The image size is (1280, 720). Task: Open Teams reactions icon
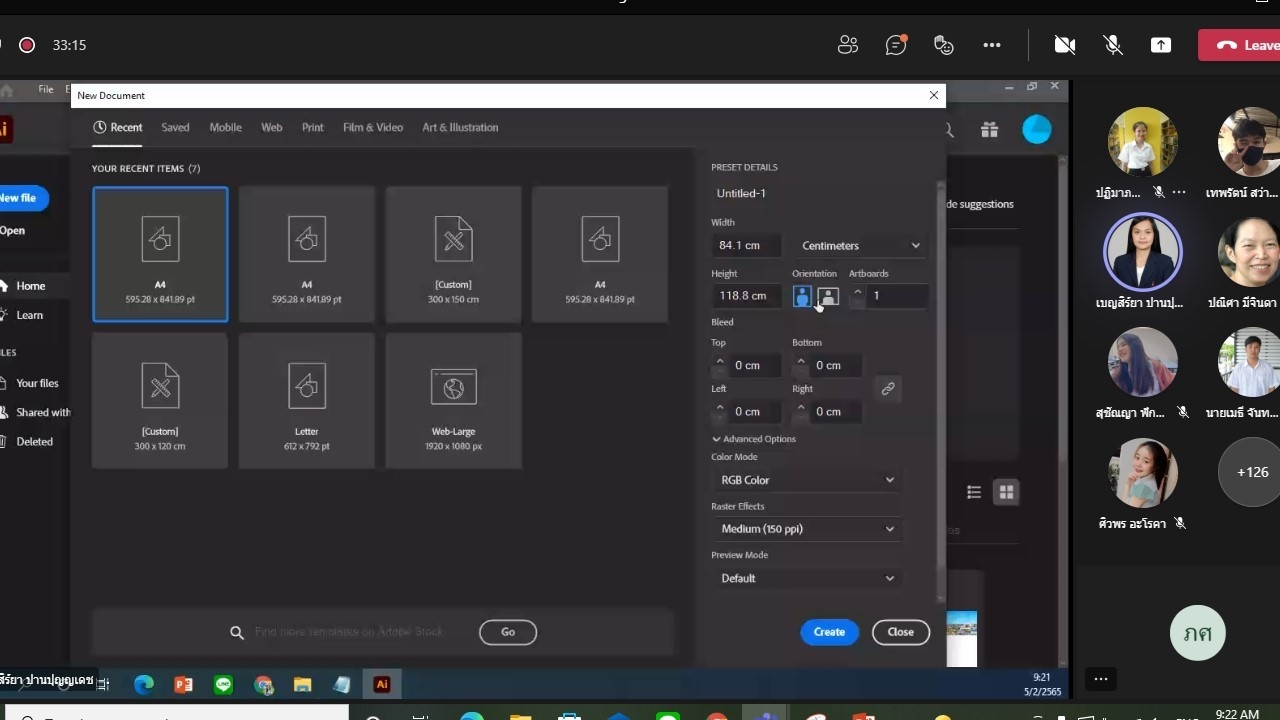(x=943, y=45)
